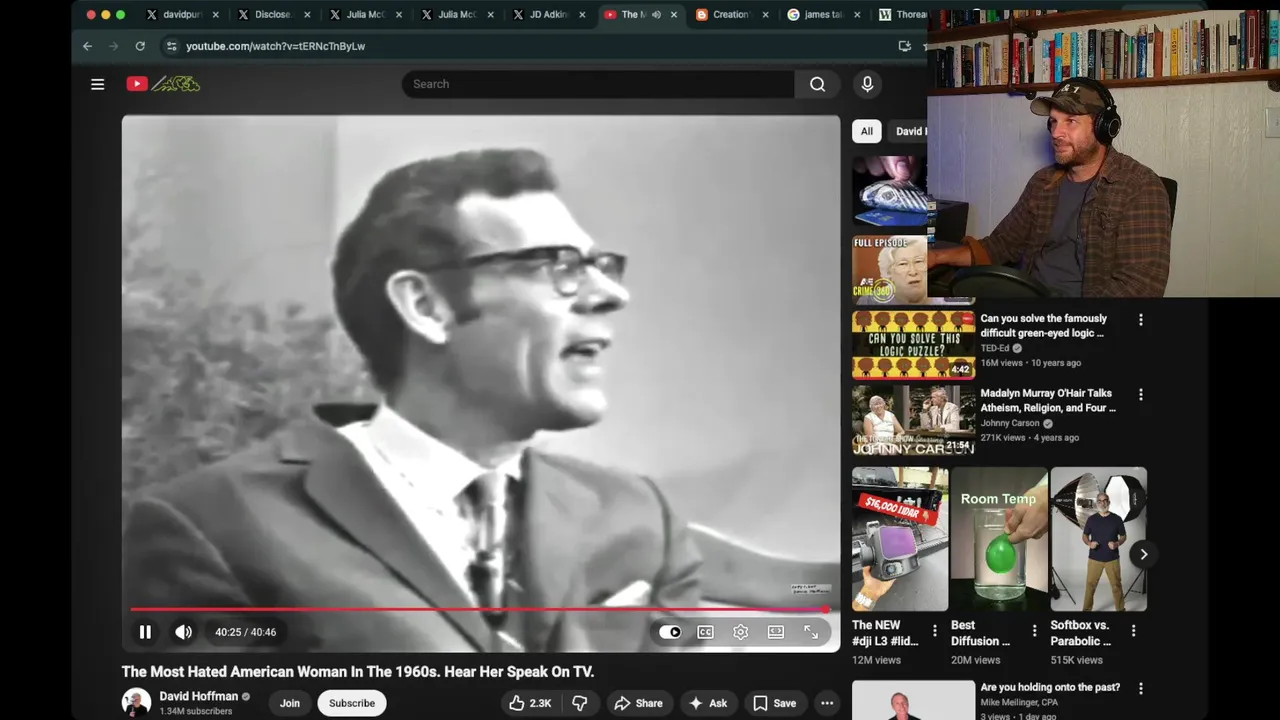1280x720 pixels.
Task: Close the Creation tab
Action: tap(766, 15)
